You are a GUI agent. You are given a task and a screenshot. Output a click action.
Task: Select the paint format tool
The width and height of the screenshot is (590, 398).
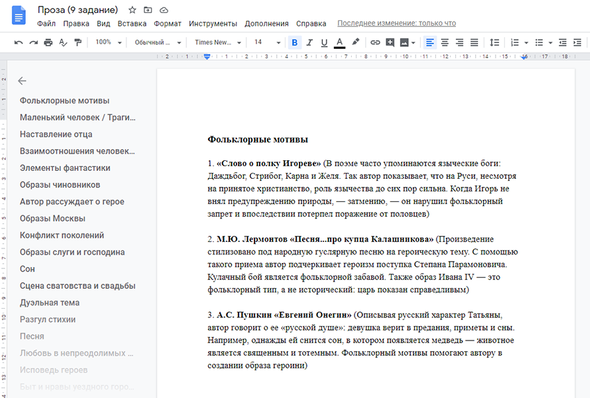click(78, 43)
